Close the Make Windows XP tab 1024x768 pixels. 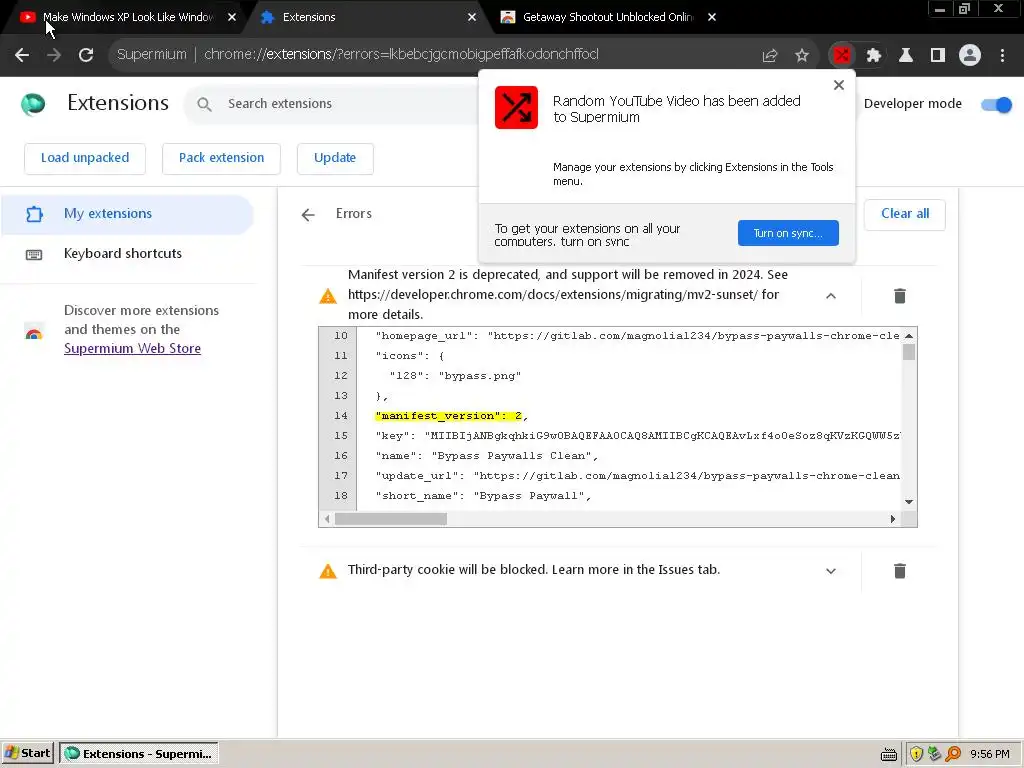click(232, 18)
